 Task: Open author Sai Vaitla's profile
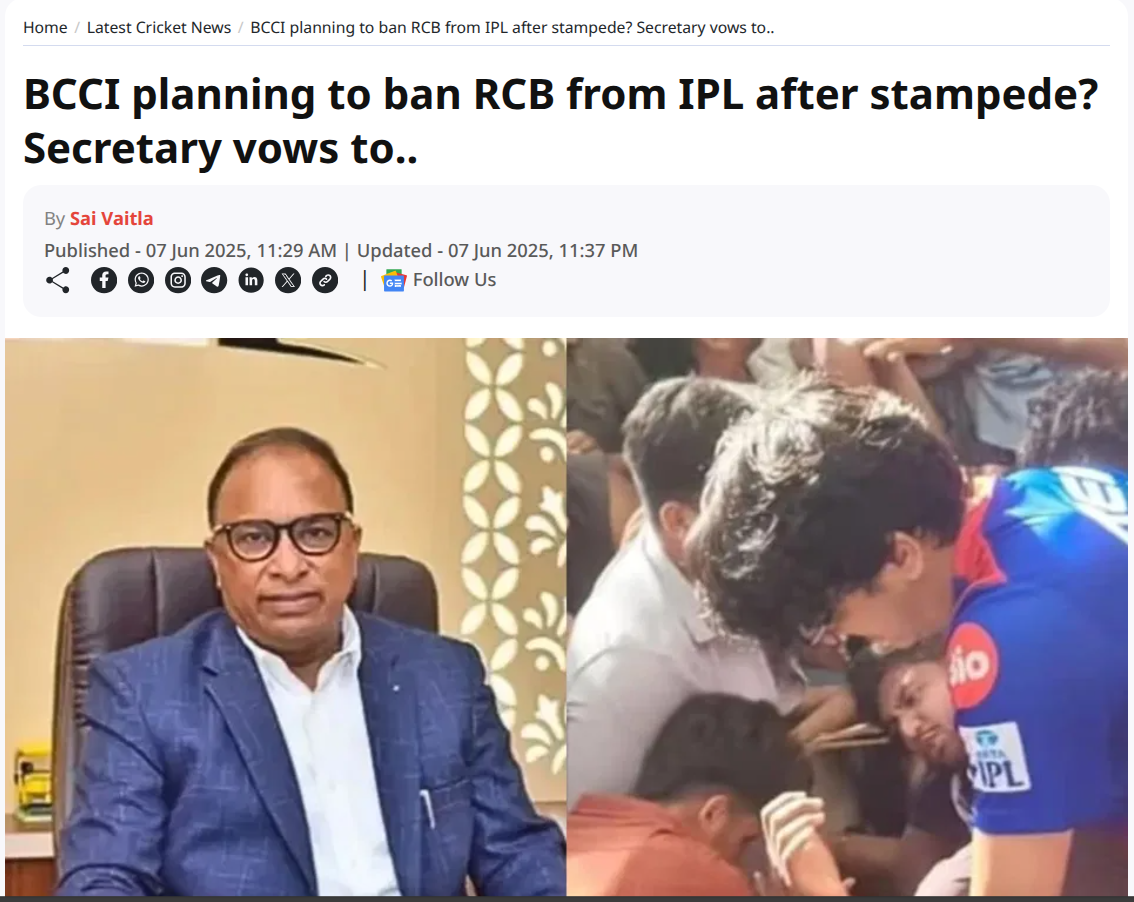point(111,218)
